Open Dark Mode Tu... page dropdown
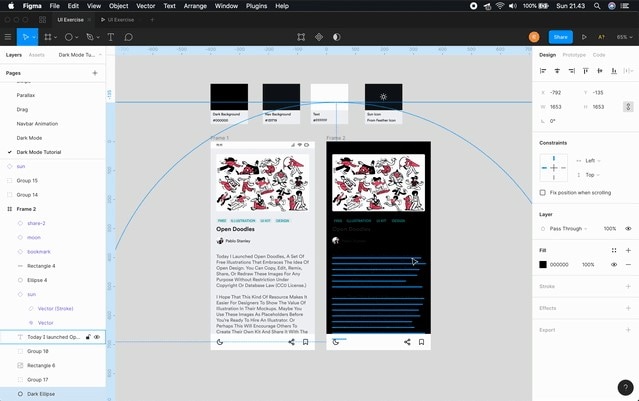The height and width of the screenshot is (401, 639). (x=80, y=55)
